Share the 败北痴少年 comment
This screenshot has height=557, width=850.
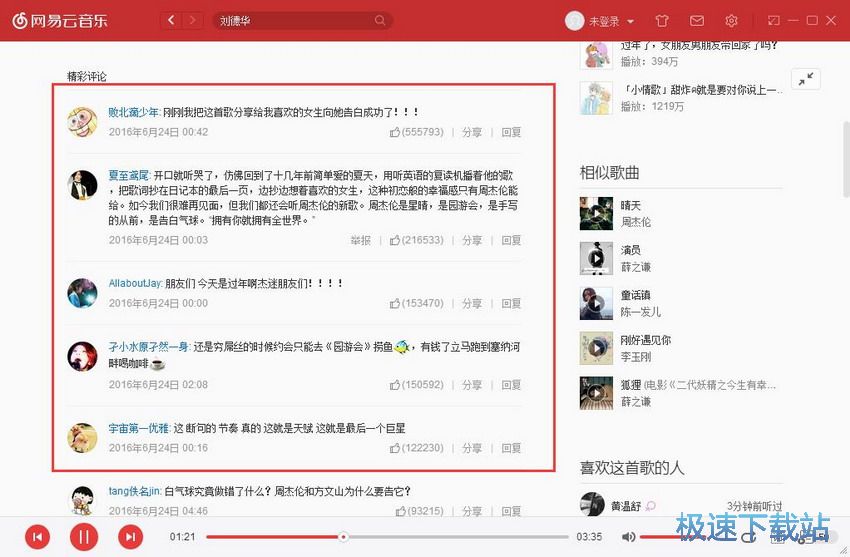472,132
